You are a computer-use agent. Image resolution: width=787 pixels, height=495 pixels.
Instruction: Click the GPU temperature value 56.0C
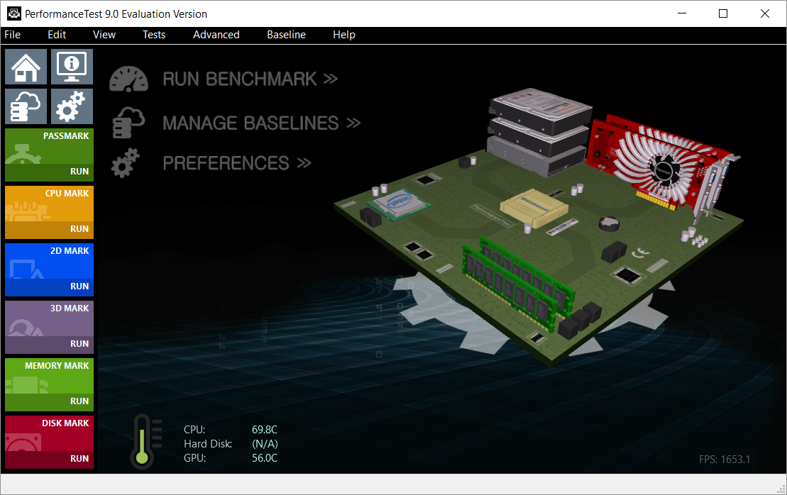click(265, 458)
